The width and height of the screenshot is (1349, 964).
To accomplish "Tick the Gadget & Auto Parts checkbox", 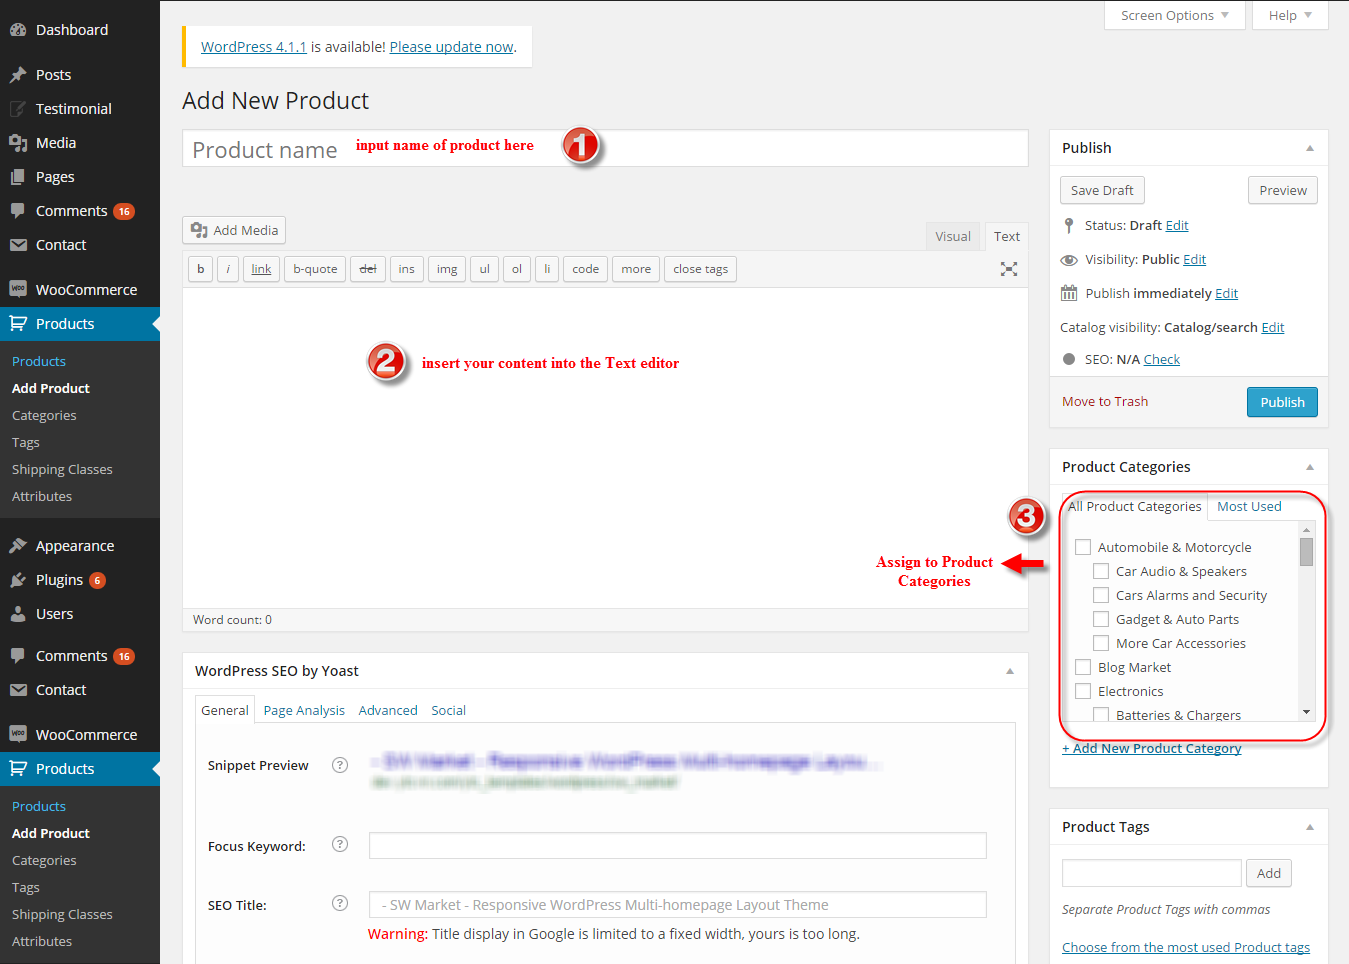I will [1101, 619].
